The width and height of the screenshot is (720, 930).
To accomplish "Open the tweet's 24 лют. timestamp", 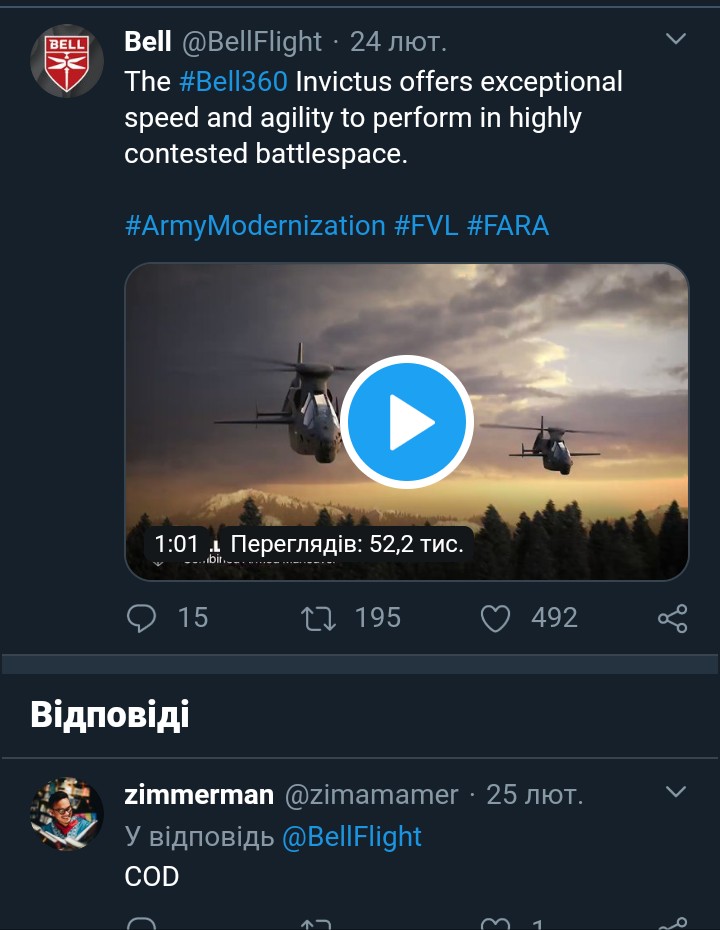I will point(398,41).
